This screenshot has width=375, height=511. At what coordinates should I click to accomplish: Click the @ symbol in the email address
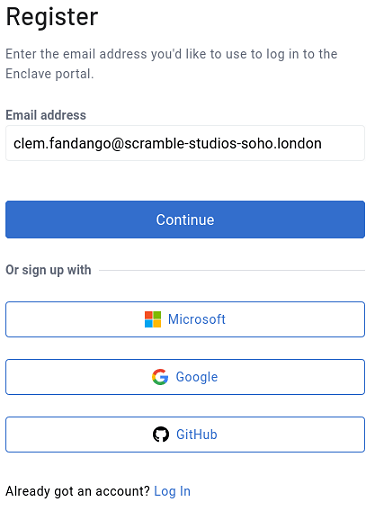click(117, 144)
